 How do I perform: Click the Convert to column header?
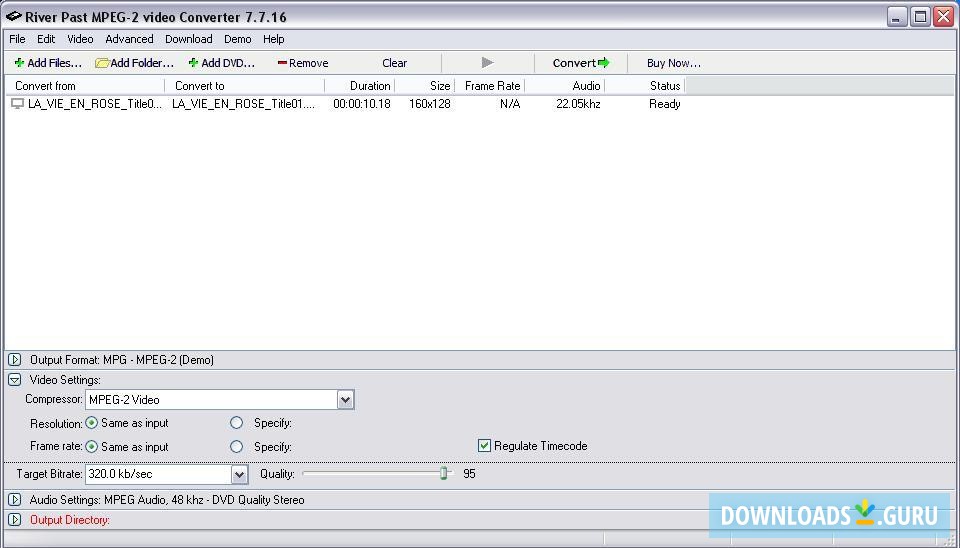click(245, 86)
